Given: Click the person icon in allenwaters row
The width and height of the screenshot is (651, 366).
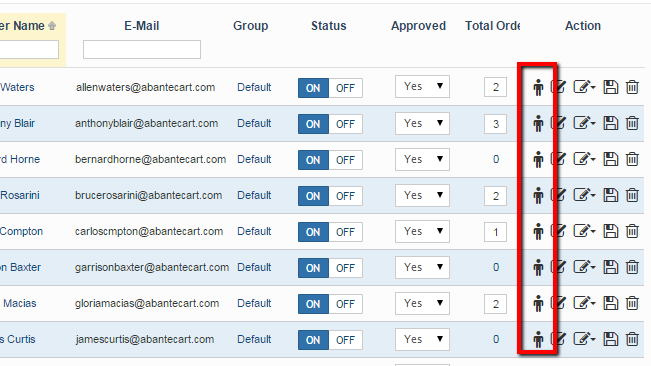Looking at the screenshot, I should pyautogui.click(x=538, y=88).
